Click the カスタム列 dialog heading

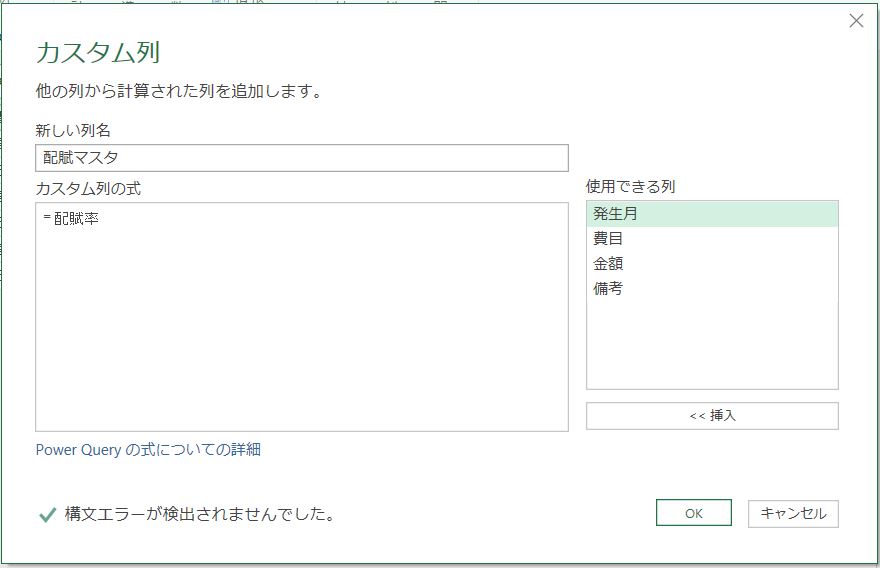tap(98, 53)
